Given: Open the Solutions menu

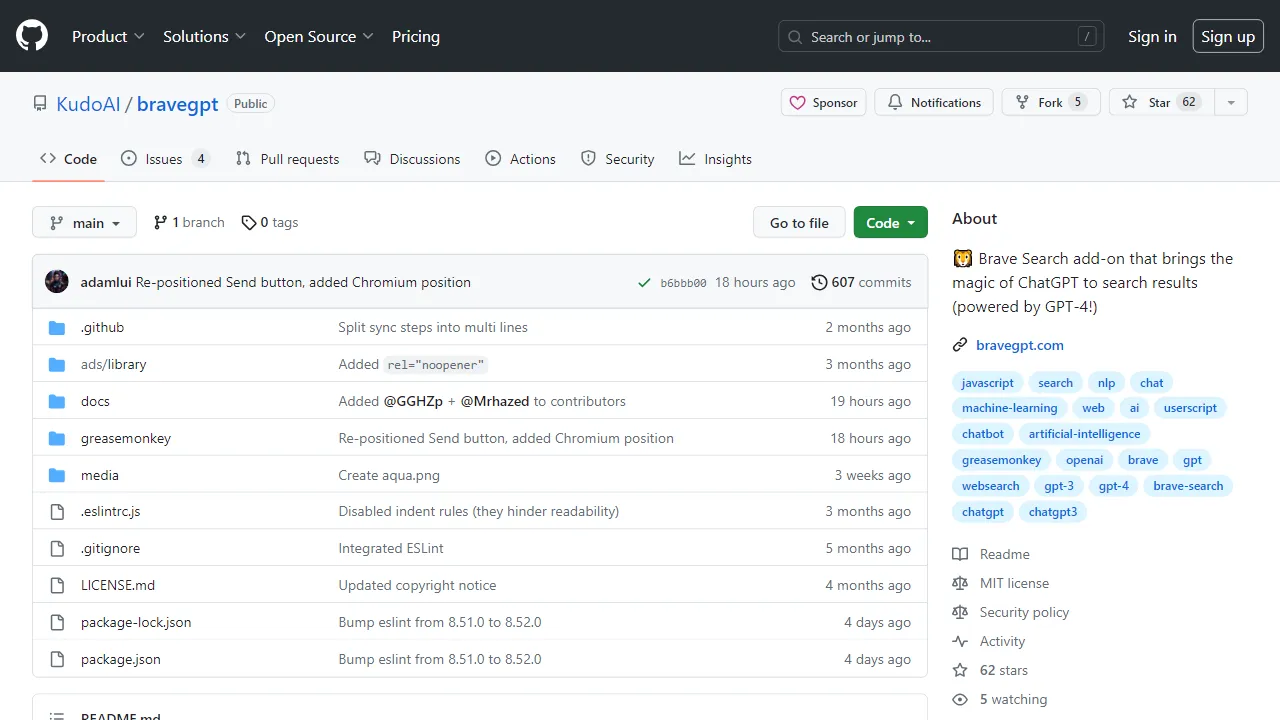Looking at the screenshot, I should click(x=204, y=36).
